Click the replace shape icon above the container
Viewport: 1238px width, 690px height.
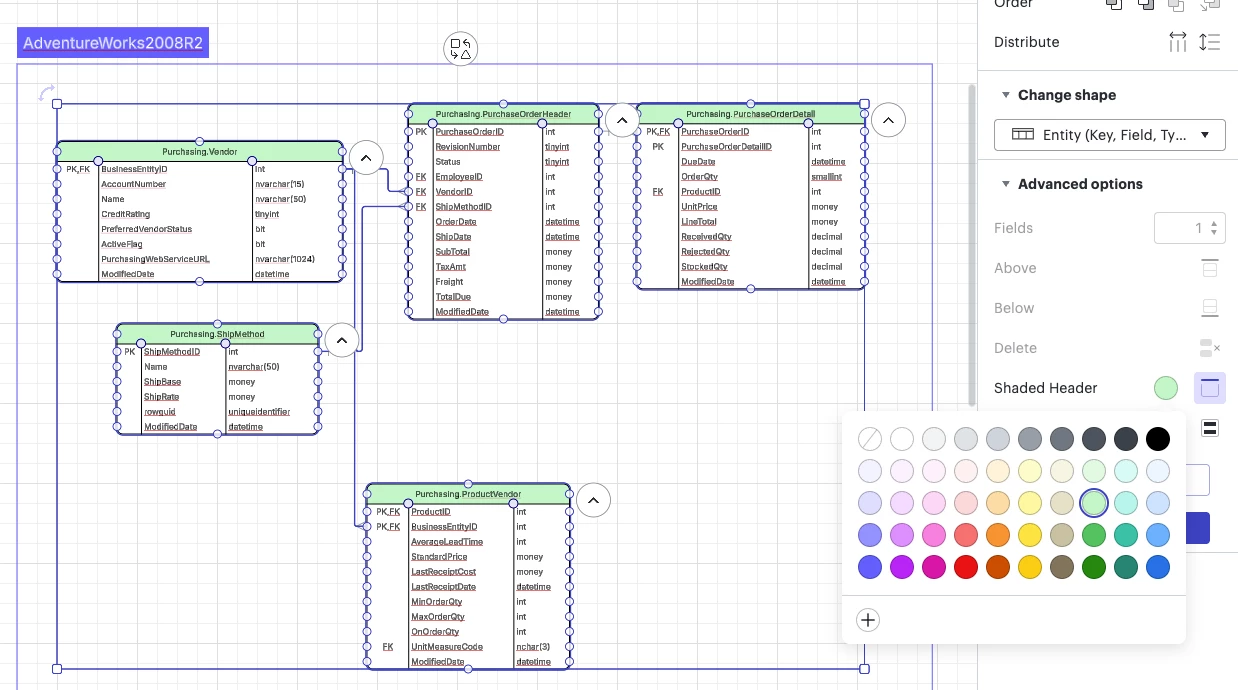[460, 48]
